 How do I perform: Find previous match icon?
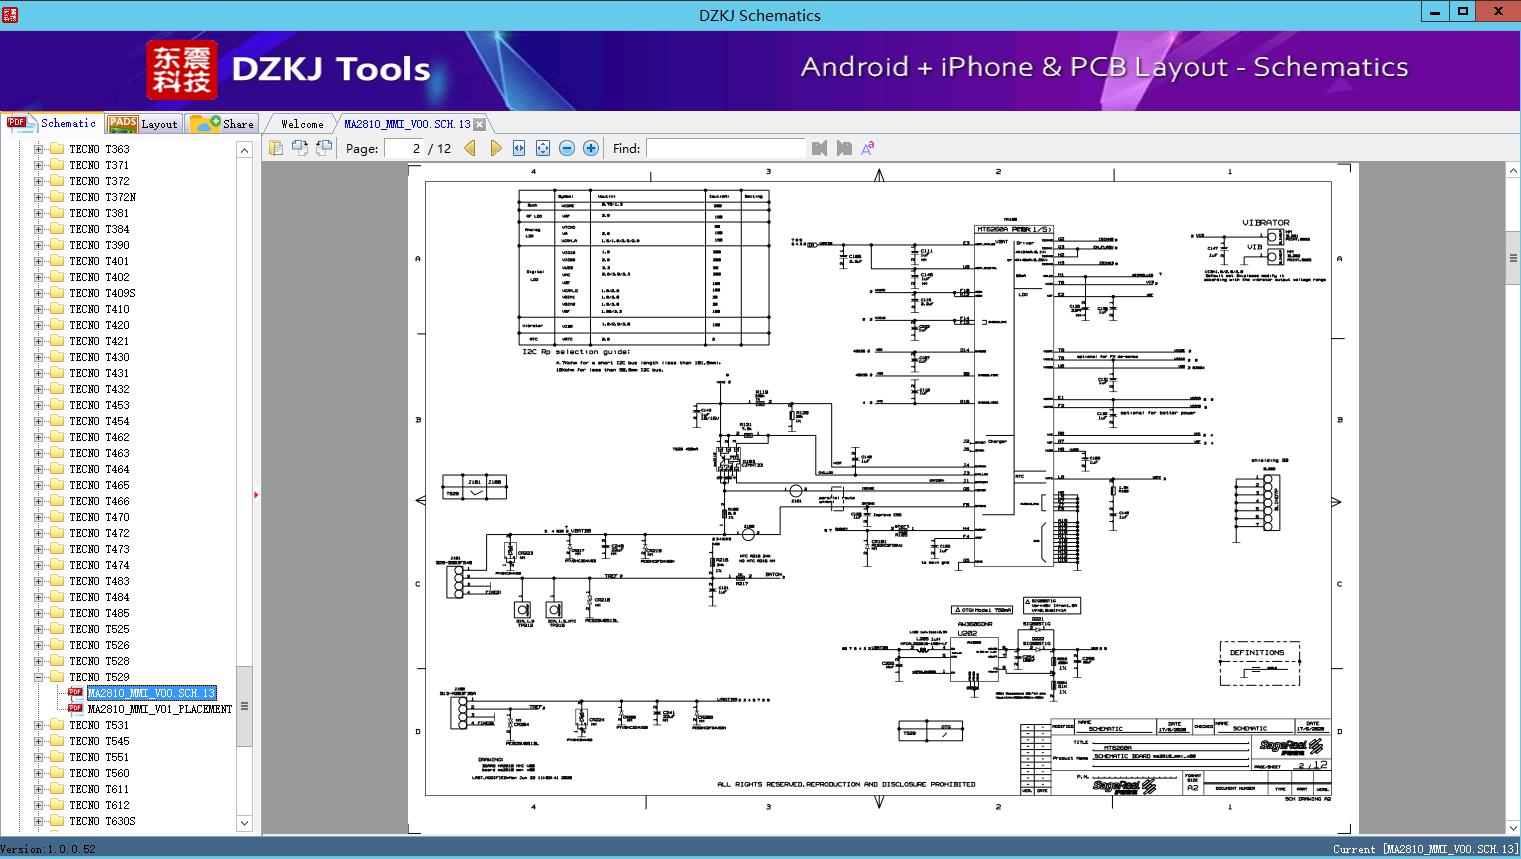click(x=820, y=148)
